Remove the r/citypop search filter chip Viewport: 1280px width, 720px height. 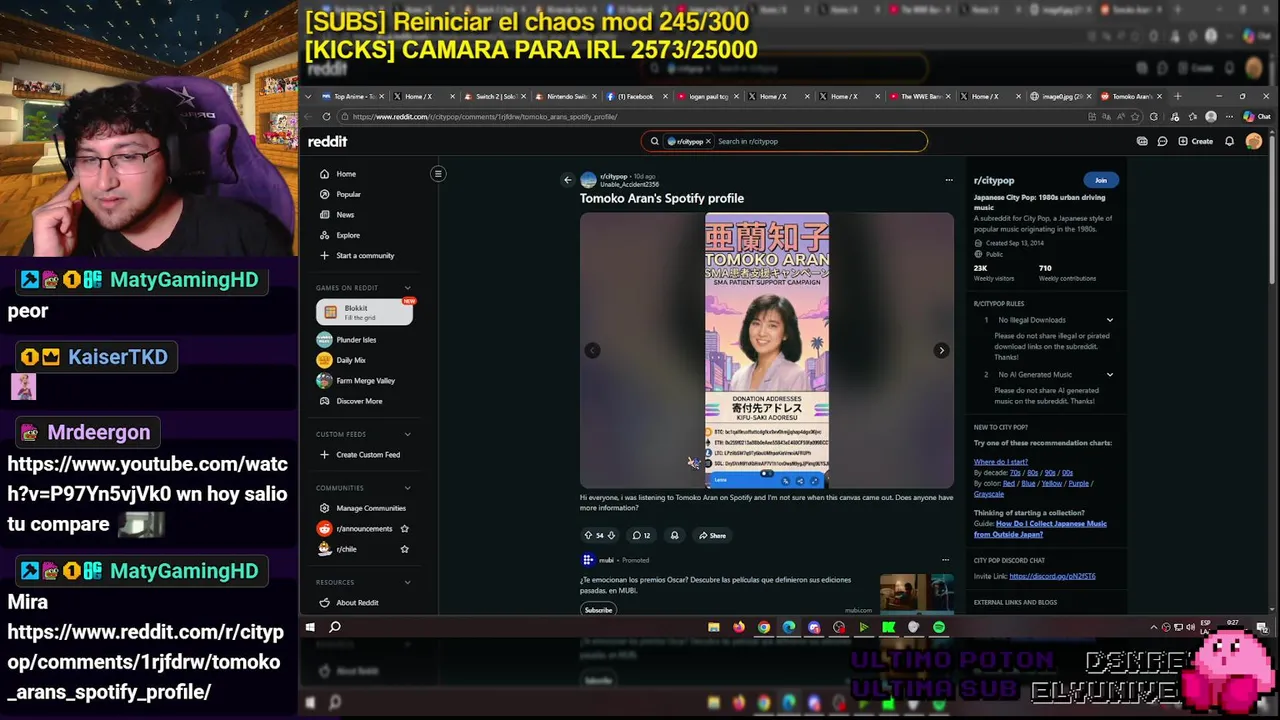(x=708, y=141)
